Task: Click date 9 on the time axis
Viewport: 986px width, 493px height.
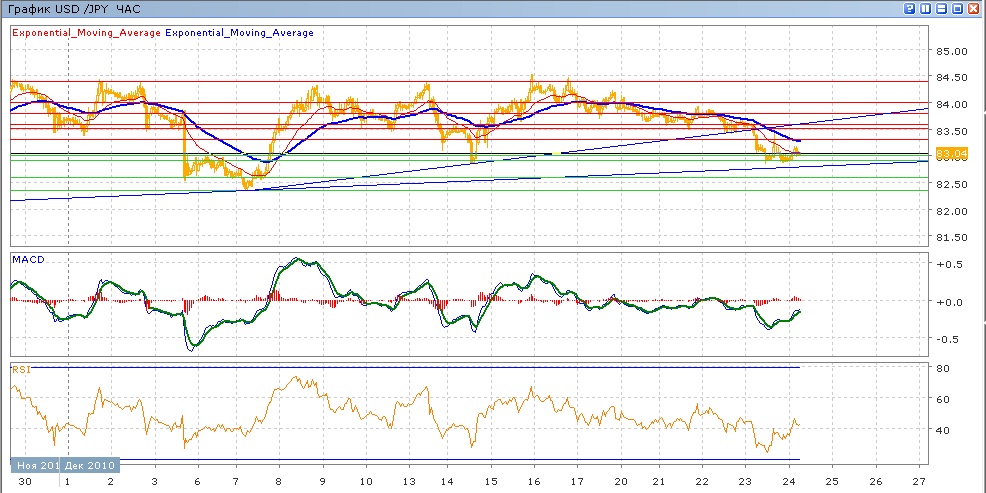Action: click(x=323, y=482)
